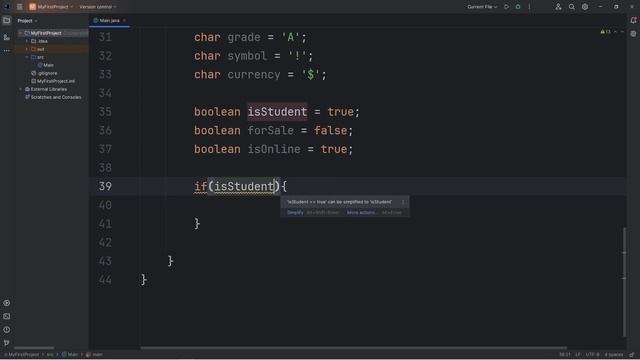
Task: Click the currency variable on line 33
Action: 254,75
